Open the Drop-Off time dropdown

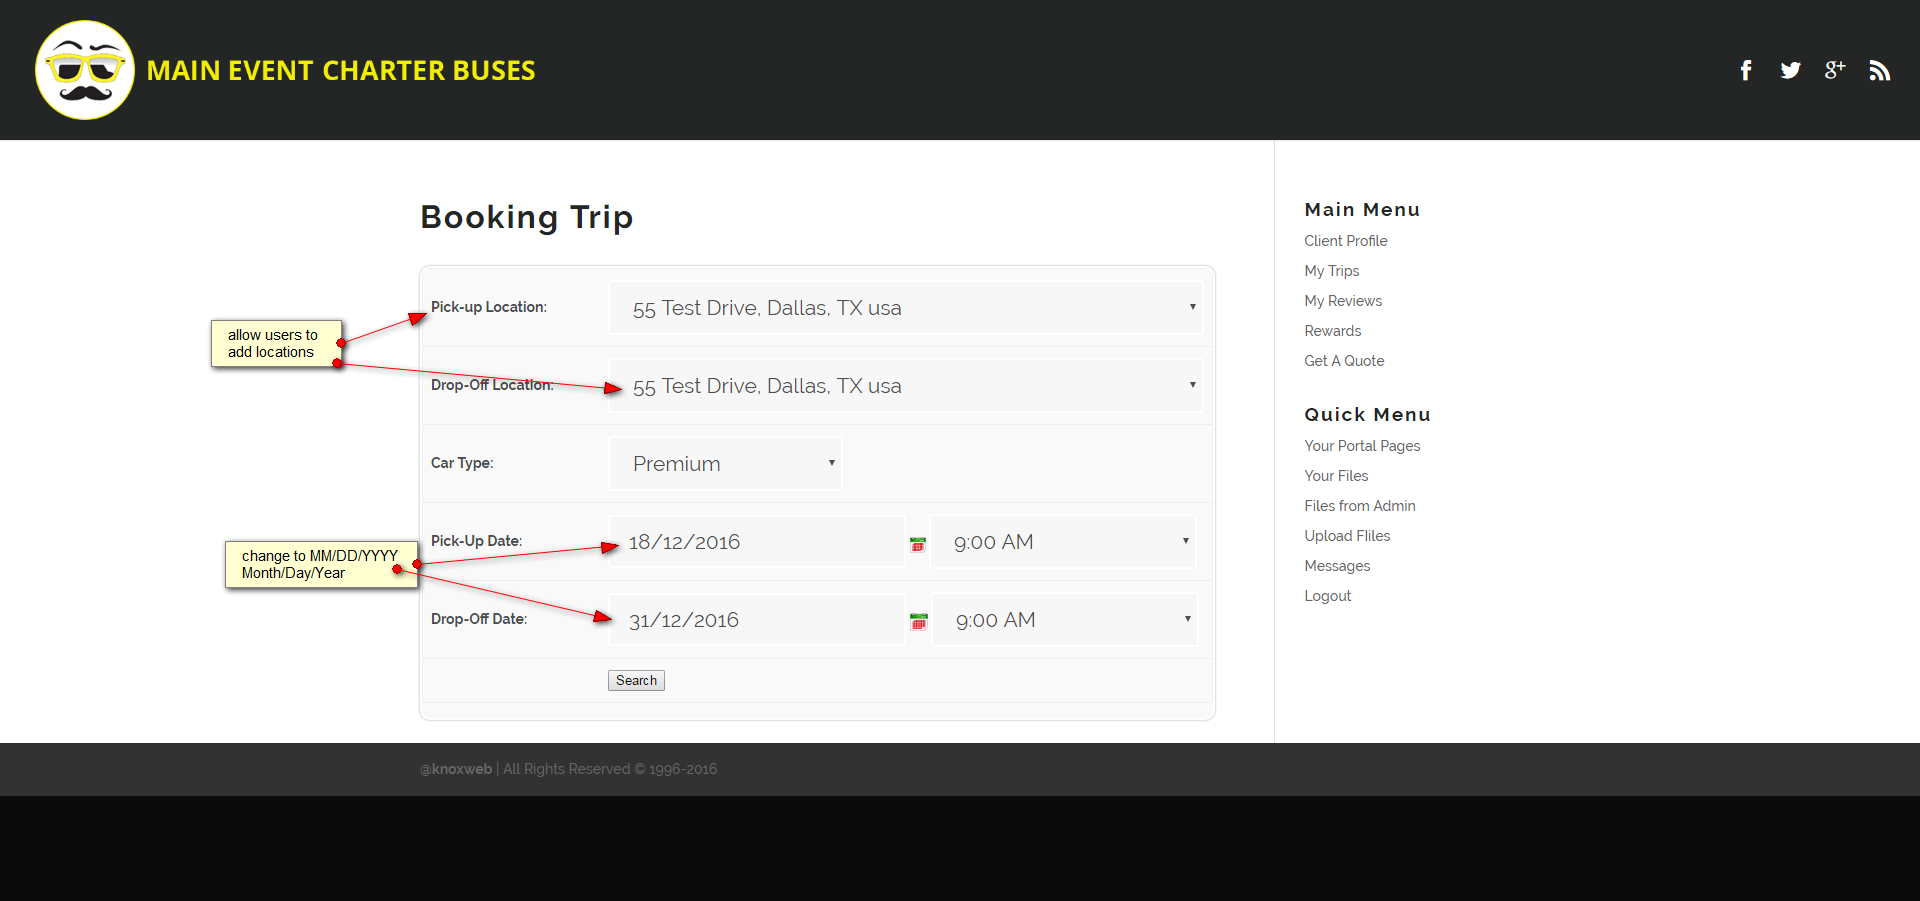[x=1064, y=620]
